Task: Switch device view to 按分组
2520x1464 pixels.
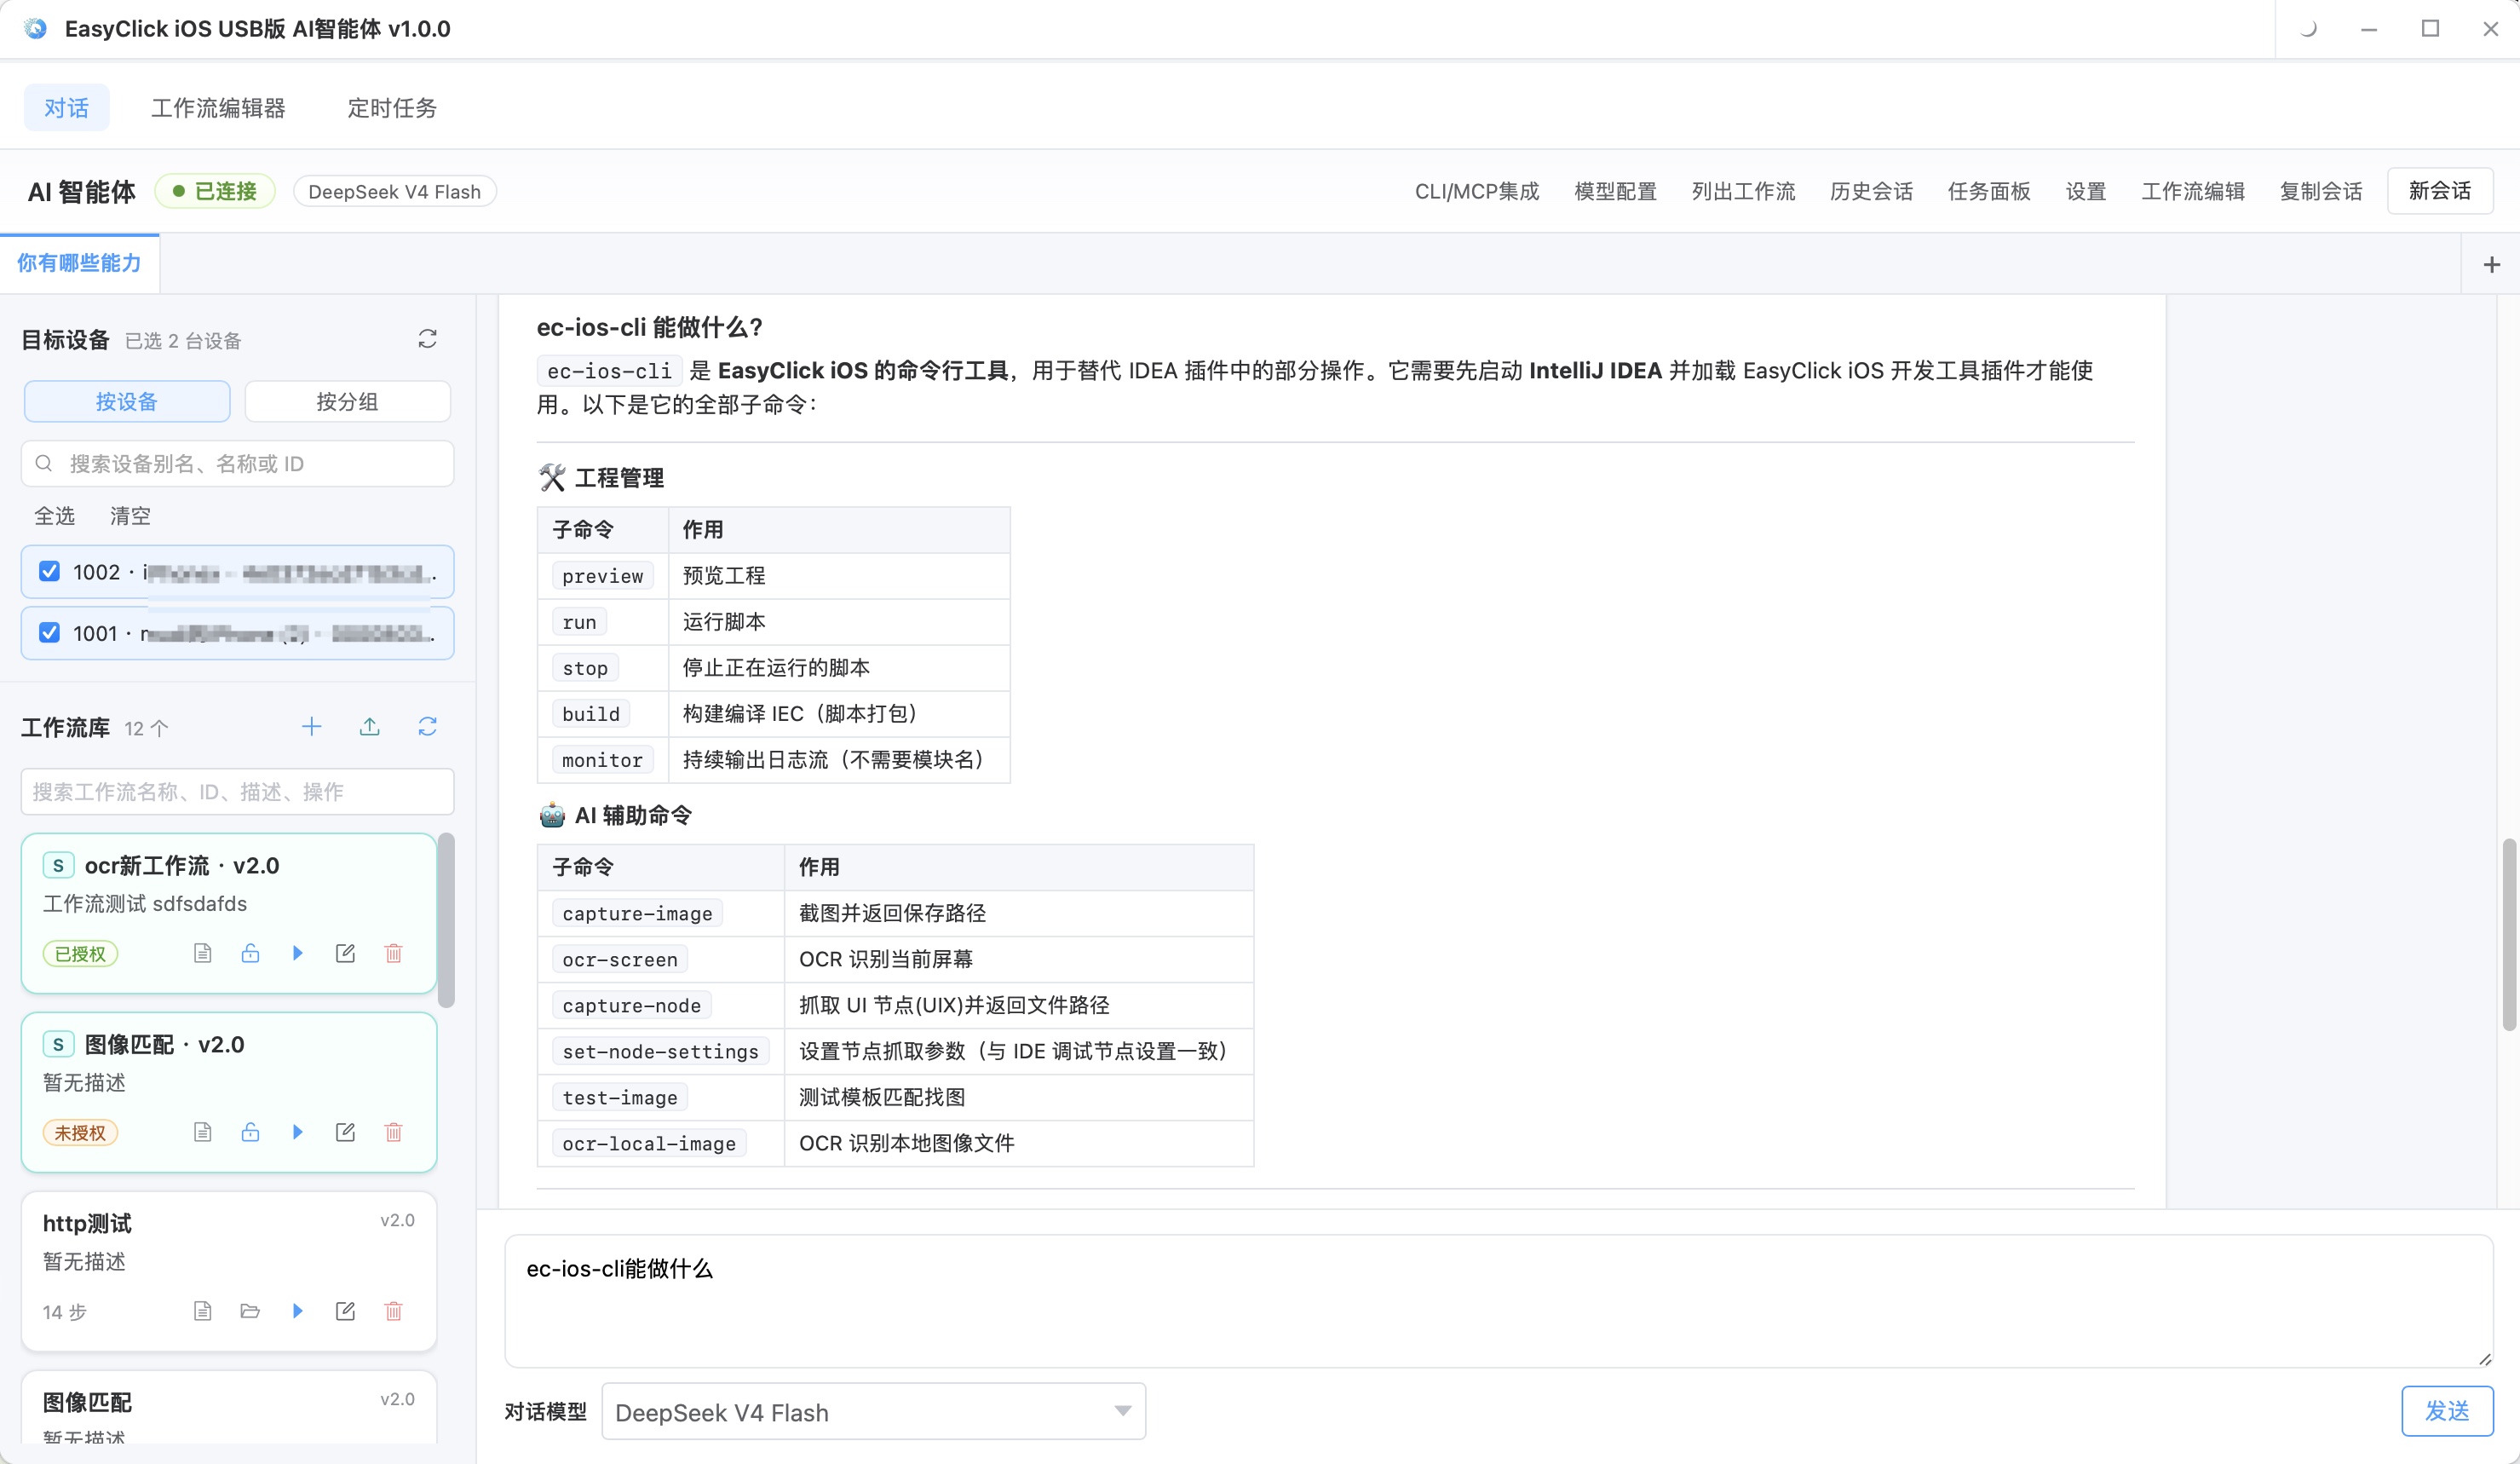Action: (x=347, y=401)
